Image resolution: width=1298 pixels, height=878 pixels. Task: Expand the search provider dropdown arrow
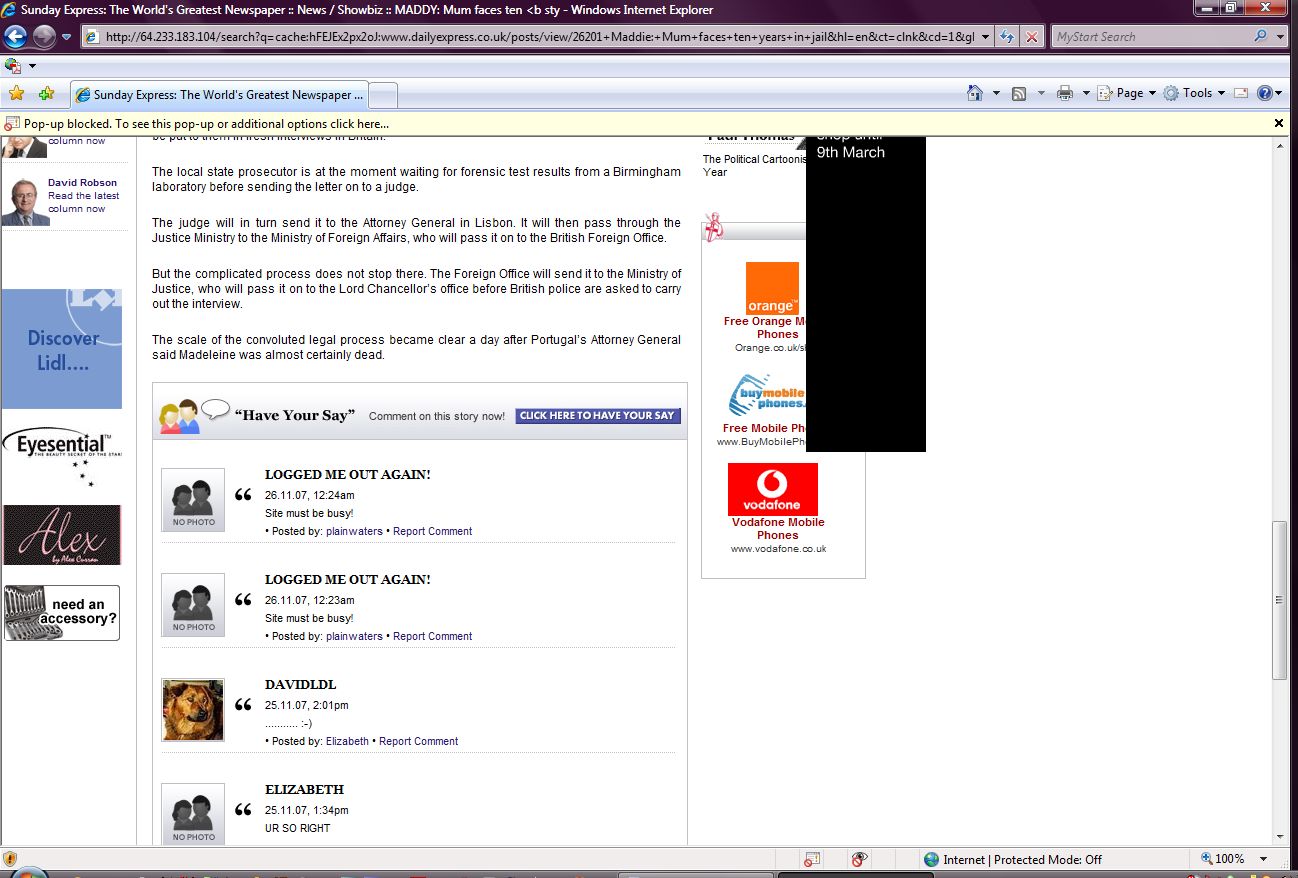[x=1281, y=37]
